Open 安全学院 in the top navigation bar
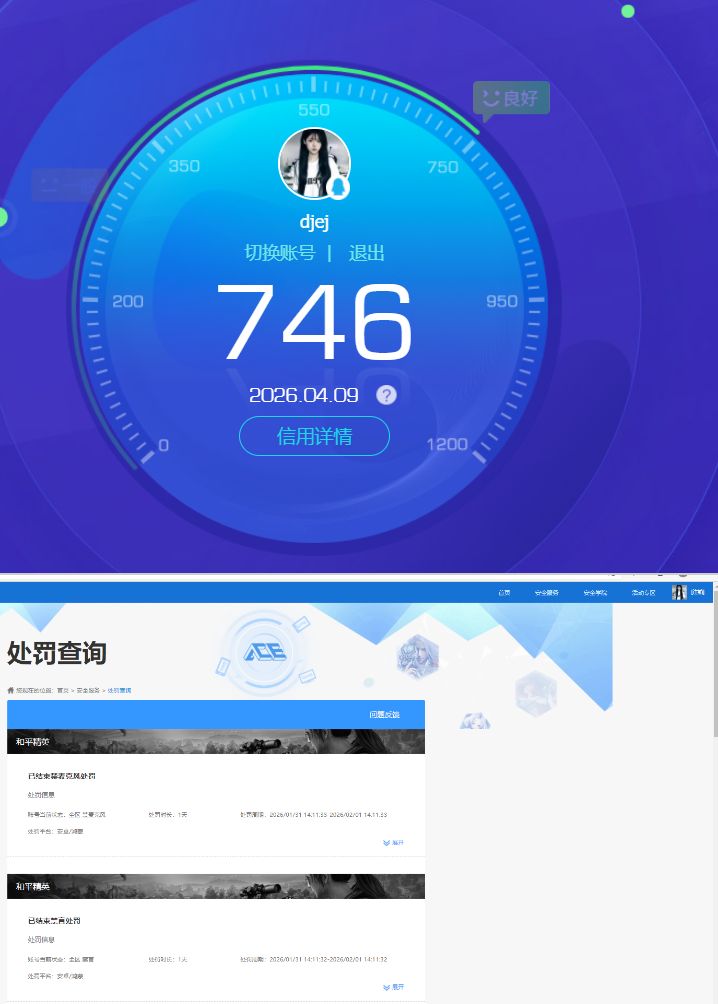Viewport: 718px width, 1004px height. pyautogui.click(x=595, y=593)
